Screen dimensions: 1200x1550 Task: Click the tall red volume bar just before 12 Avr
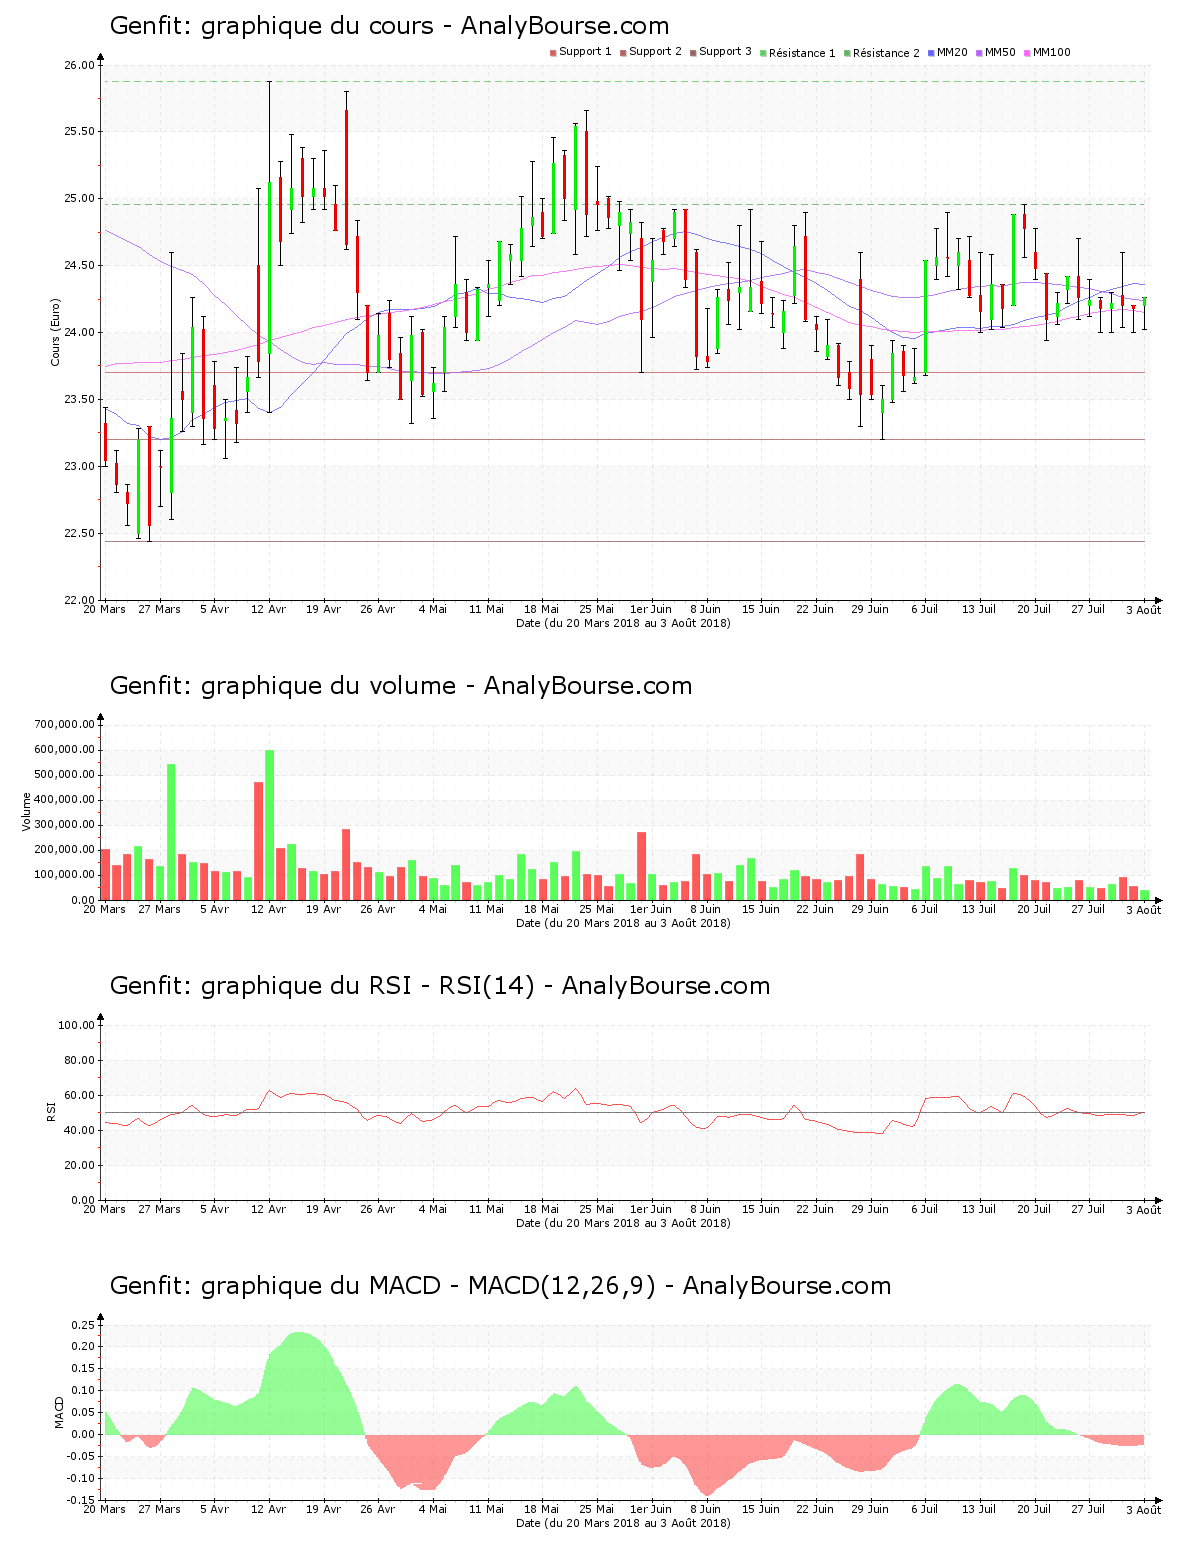tap(258, 841)
